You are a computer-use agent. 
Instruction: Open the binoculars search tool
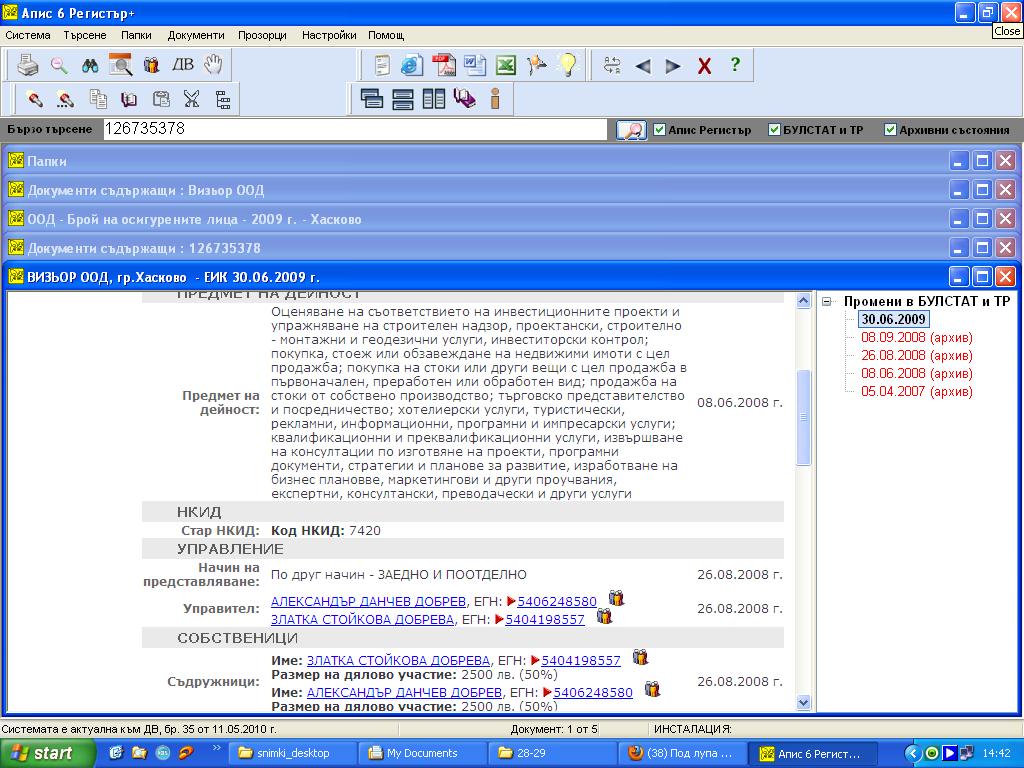[x=89, y=65]
